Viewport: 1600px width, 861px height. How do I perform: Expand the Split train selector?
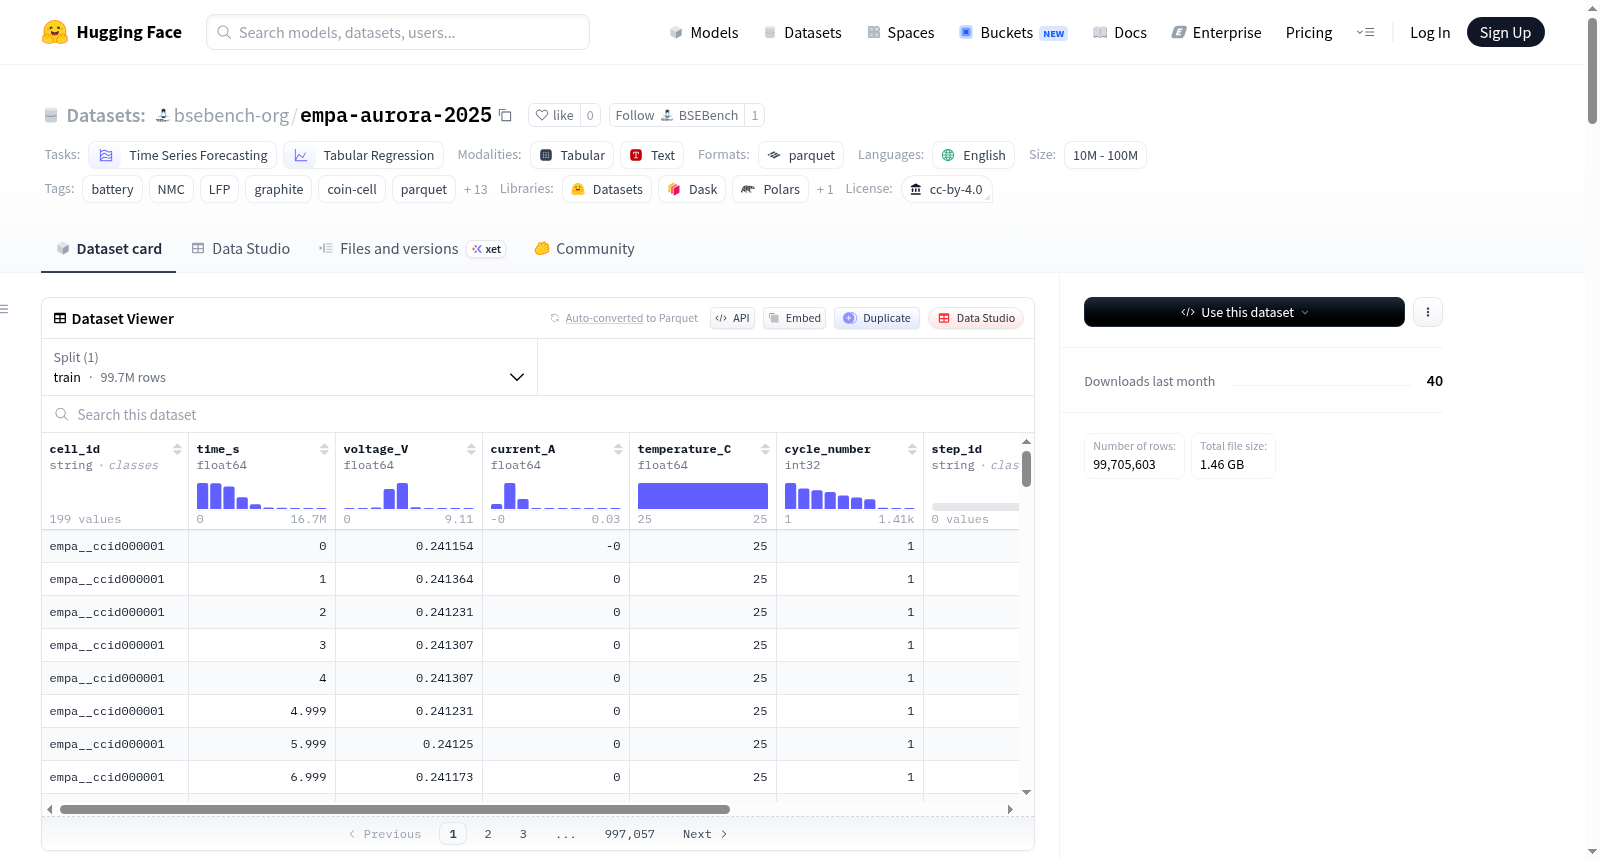(289, 367)
